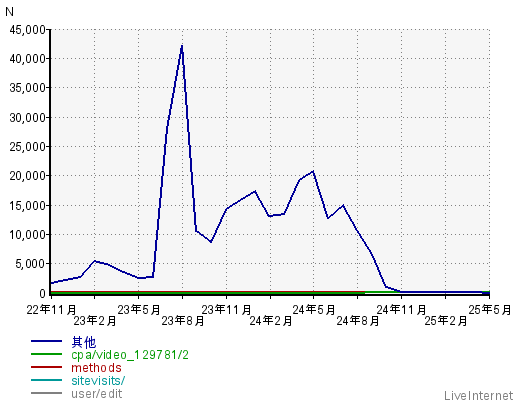Click the 23年11月 x-axis label

point(226,310)
